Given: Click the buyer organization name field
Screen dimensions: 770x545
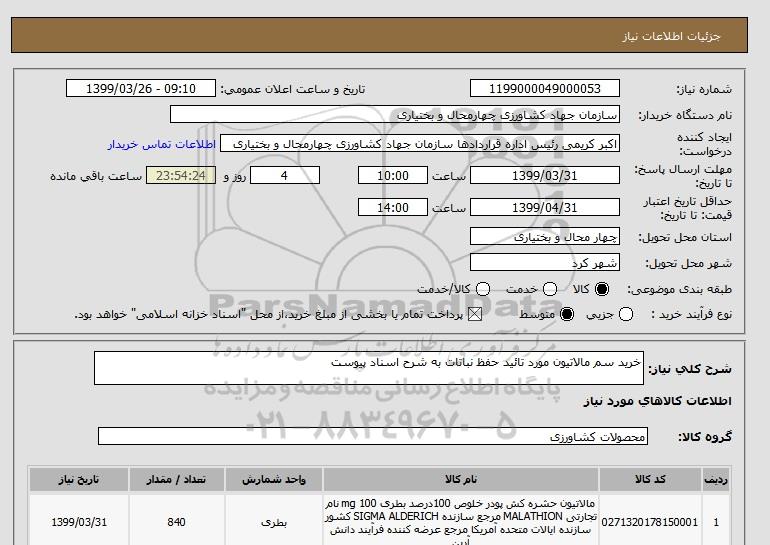Looking at the screenshot, I should (x=395, y=114).
